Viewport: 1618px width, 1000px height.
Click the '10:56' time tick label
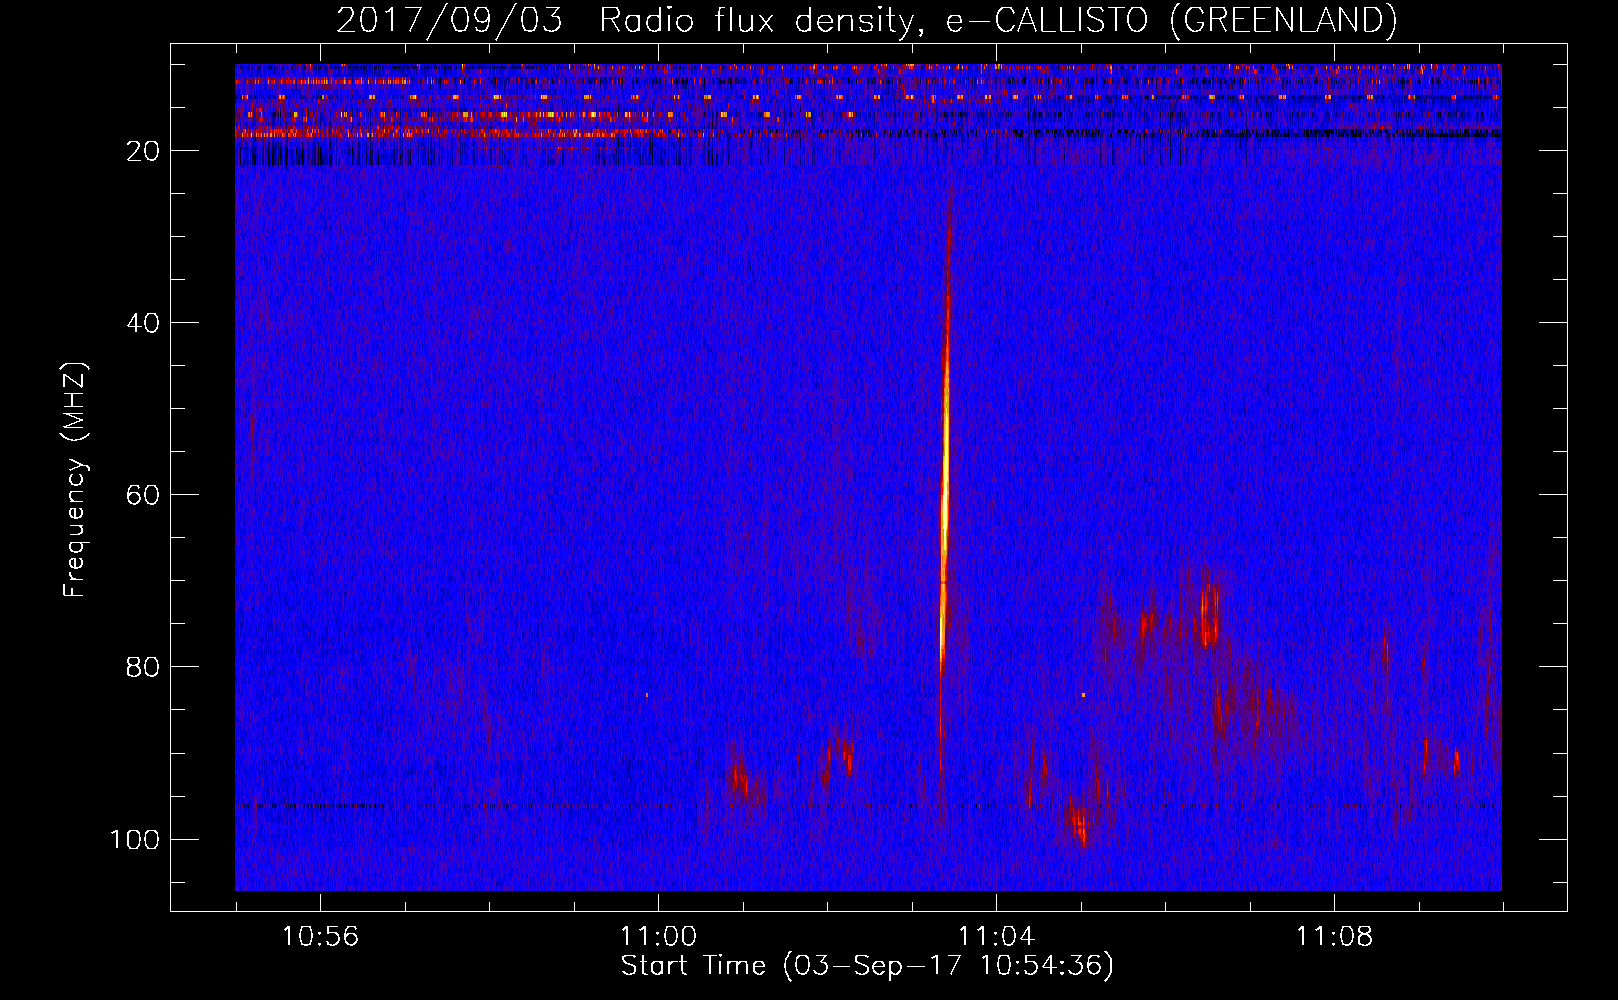click(x=320, y=937)
